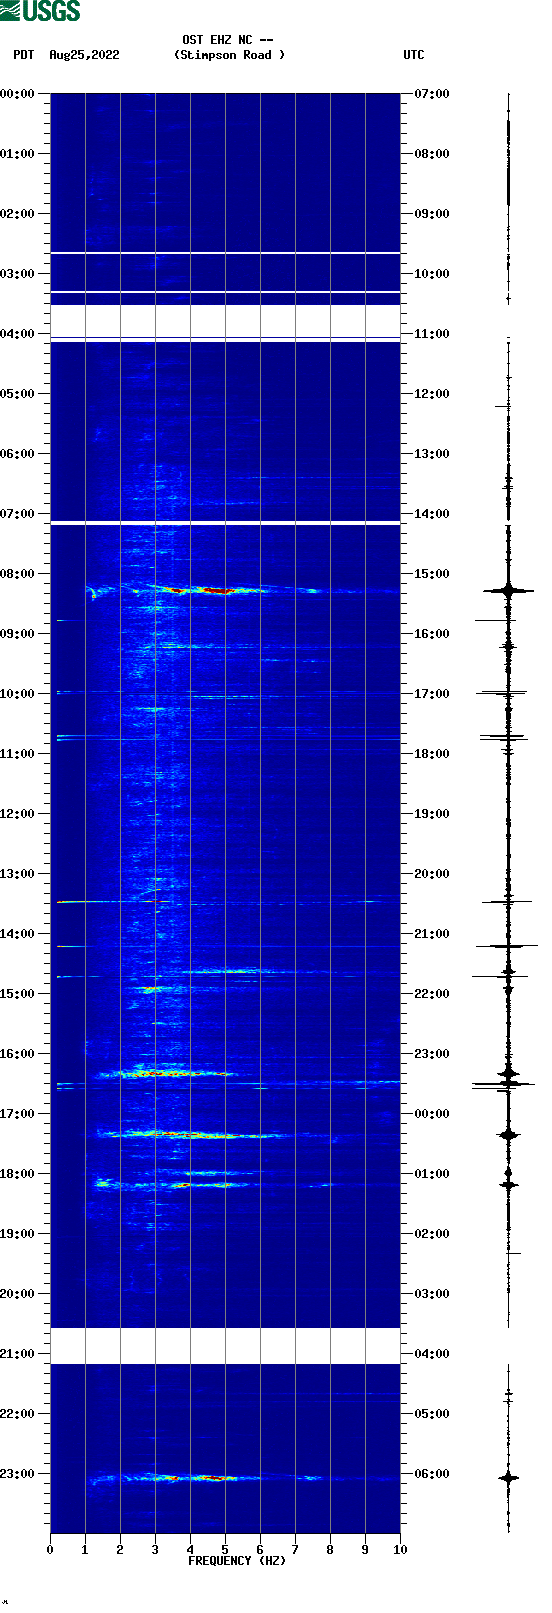Click the seismogram spike near 06:00 UTC

tap(508, 1477)
